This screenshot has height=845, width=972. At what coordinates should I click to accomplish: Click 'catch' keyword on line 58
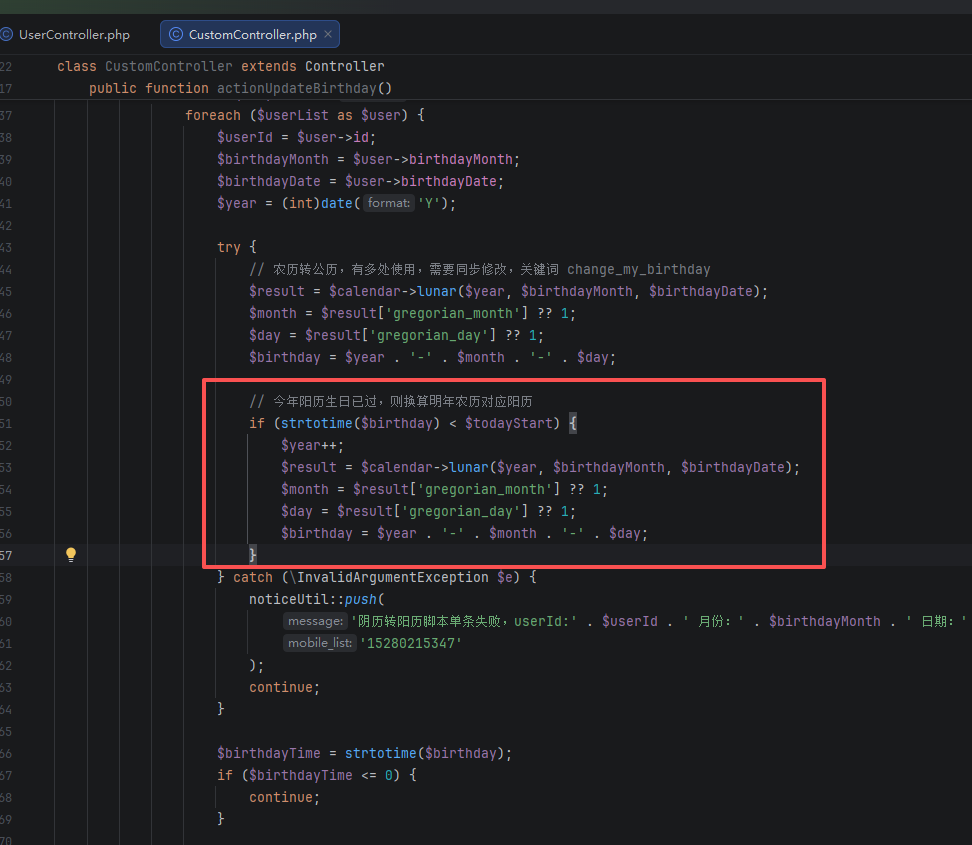pos(253,577)
